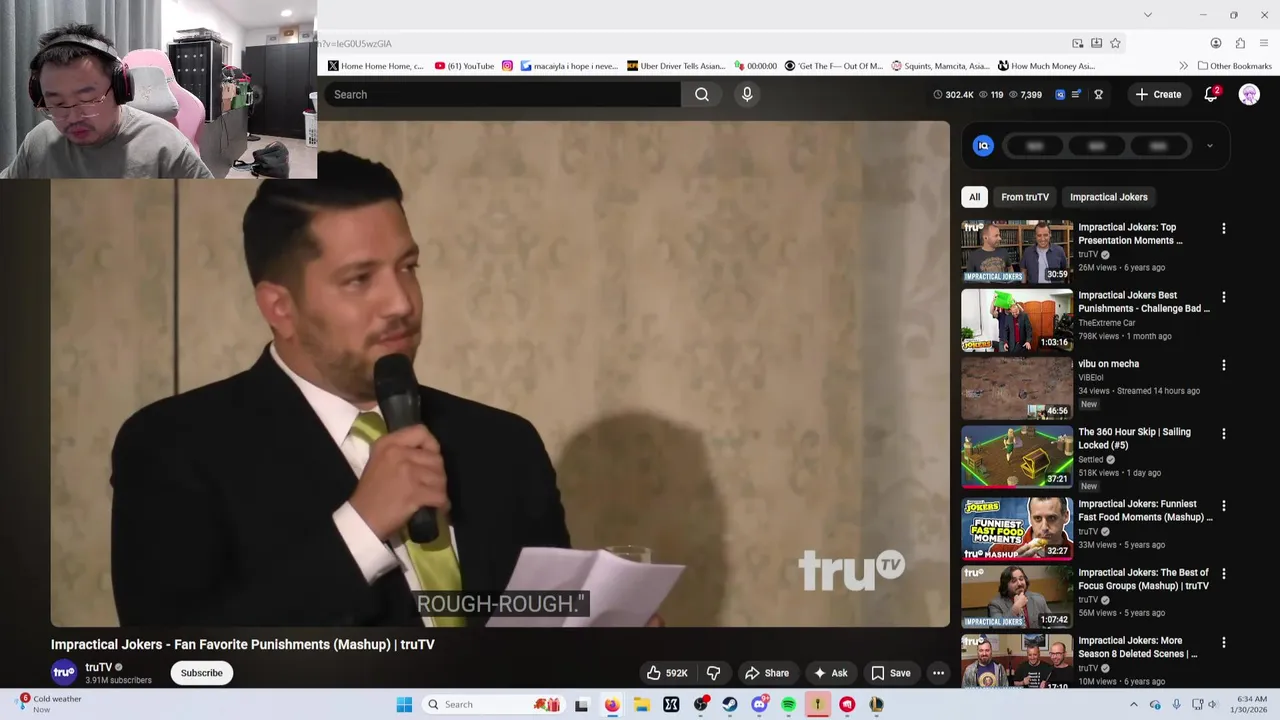The width and height of the screenshot is (1280, 720).
Task: Show hidden system tray icons chevron
Action: pyautogui.click(x=1133, y=705)
